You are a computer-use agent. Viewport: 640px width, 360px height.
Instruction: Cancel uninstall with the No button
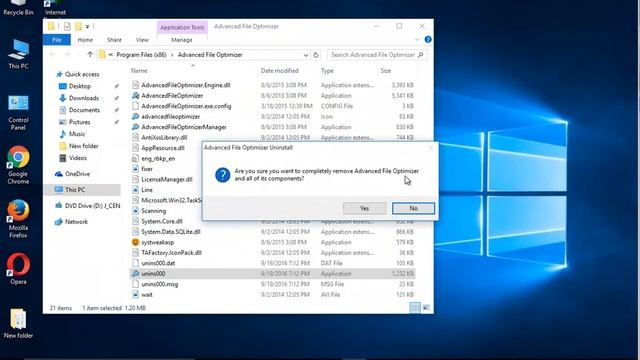point(413,208)
